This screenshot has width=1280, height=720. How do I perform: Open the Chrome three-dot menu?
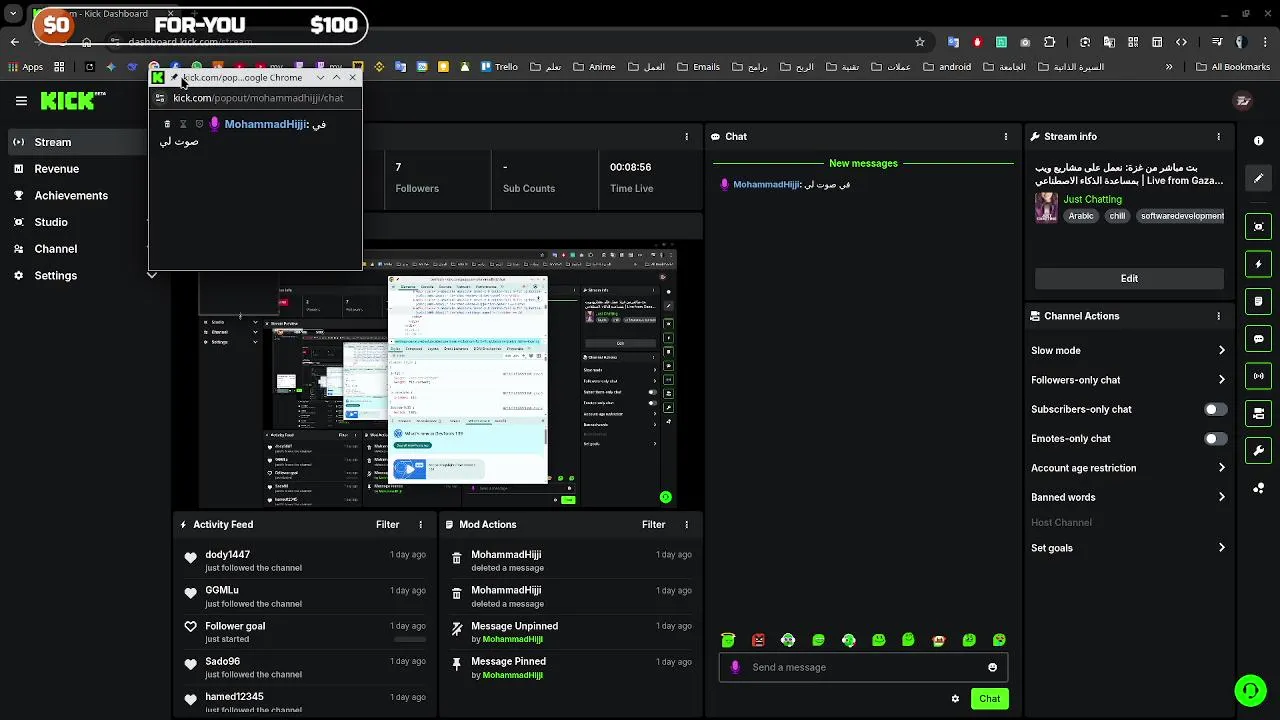1265,42
